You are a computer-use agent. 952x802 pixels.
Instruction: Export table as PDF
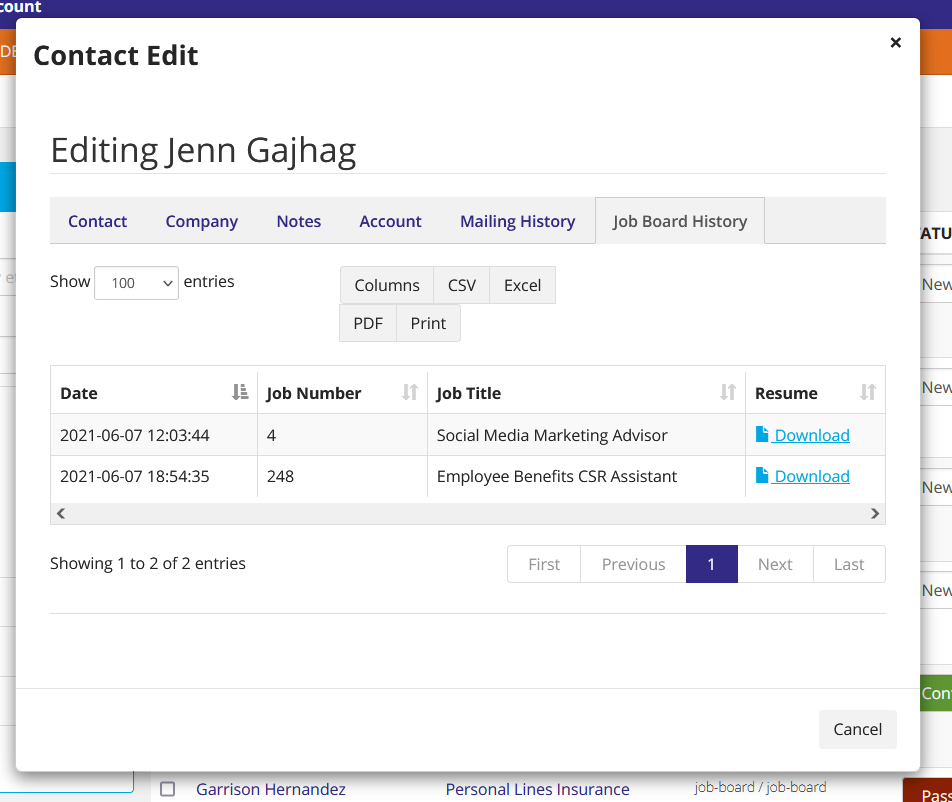368,323
